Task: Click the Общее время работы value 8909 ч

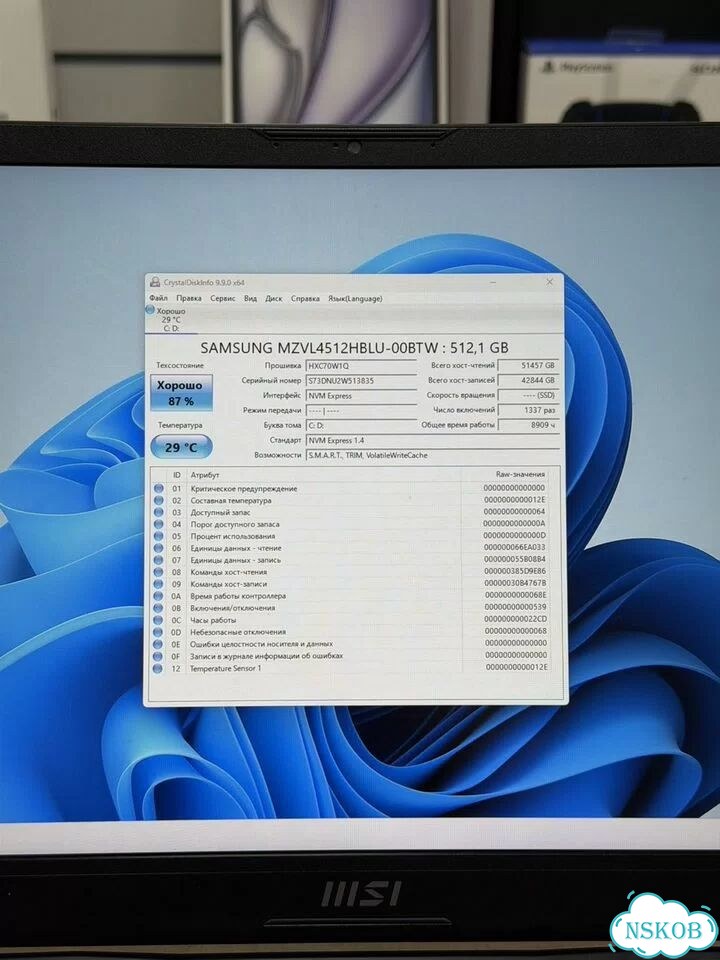Action: coord(528,424)
